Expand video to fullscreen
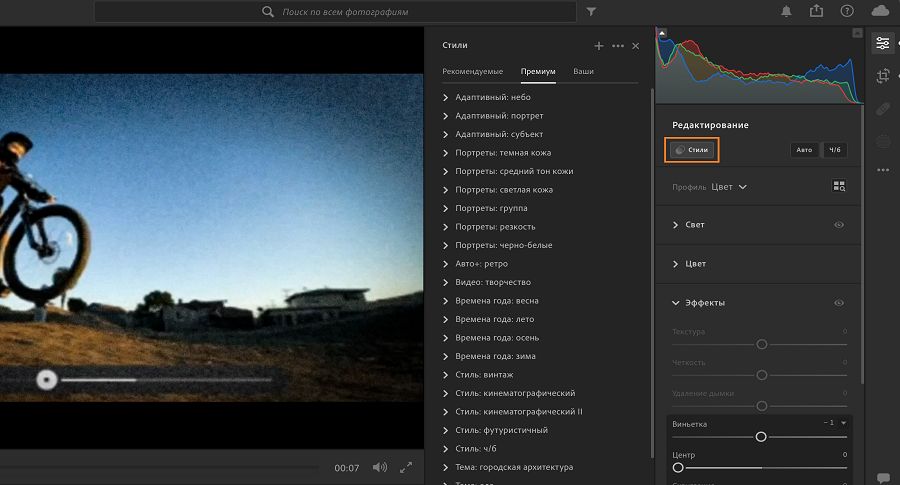 coord(406,467)
